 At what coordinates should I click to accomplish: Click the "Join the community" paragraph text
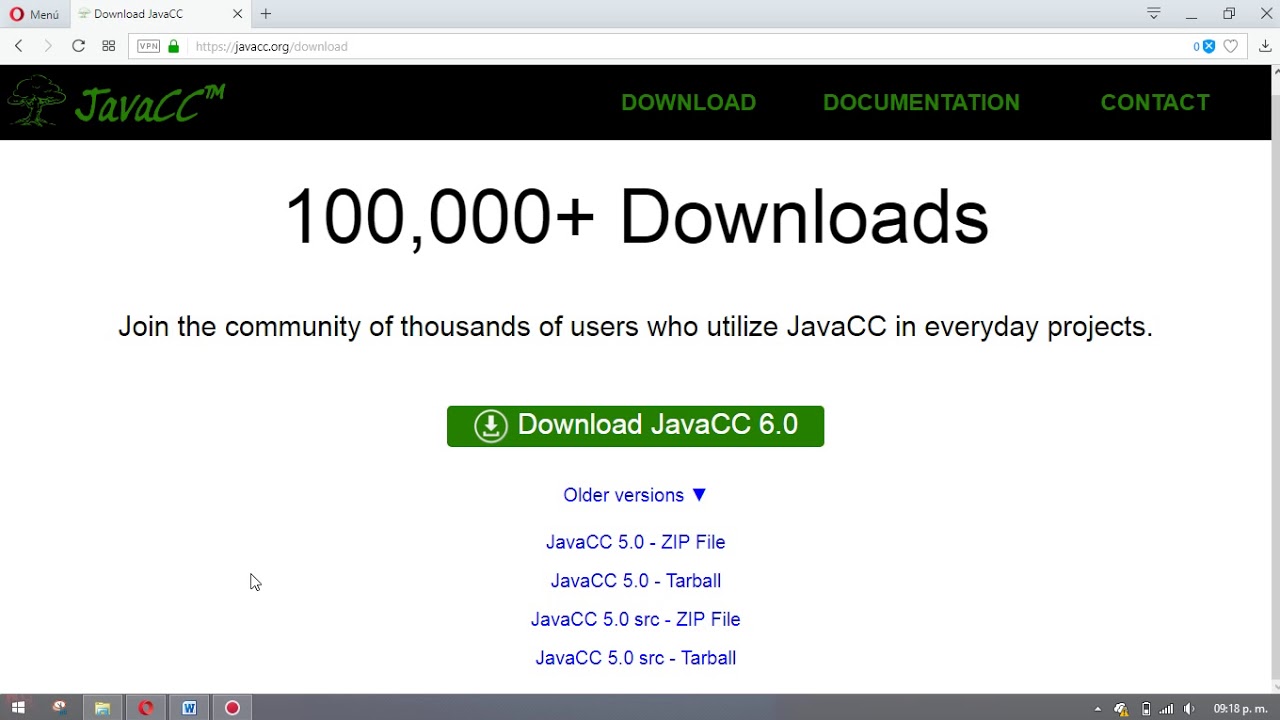point(636,327)
